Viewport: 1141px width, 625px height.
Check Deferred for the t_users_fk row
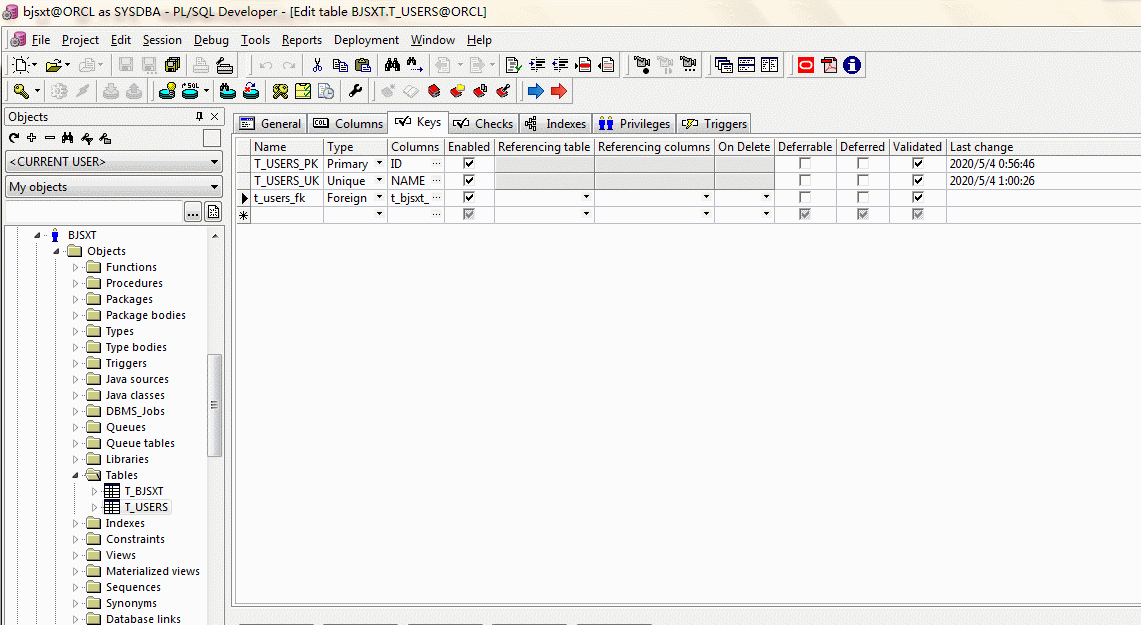pos(862,197)
